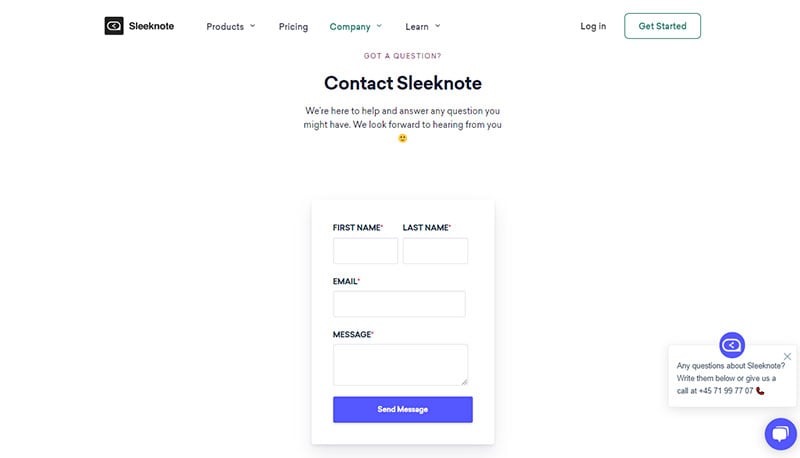The image size is (800, 458).
Task: Open the Learn menu
Action: click(x=417, y=27)
